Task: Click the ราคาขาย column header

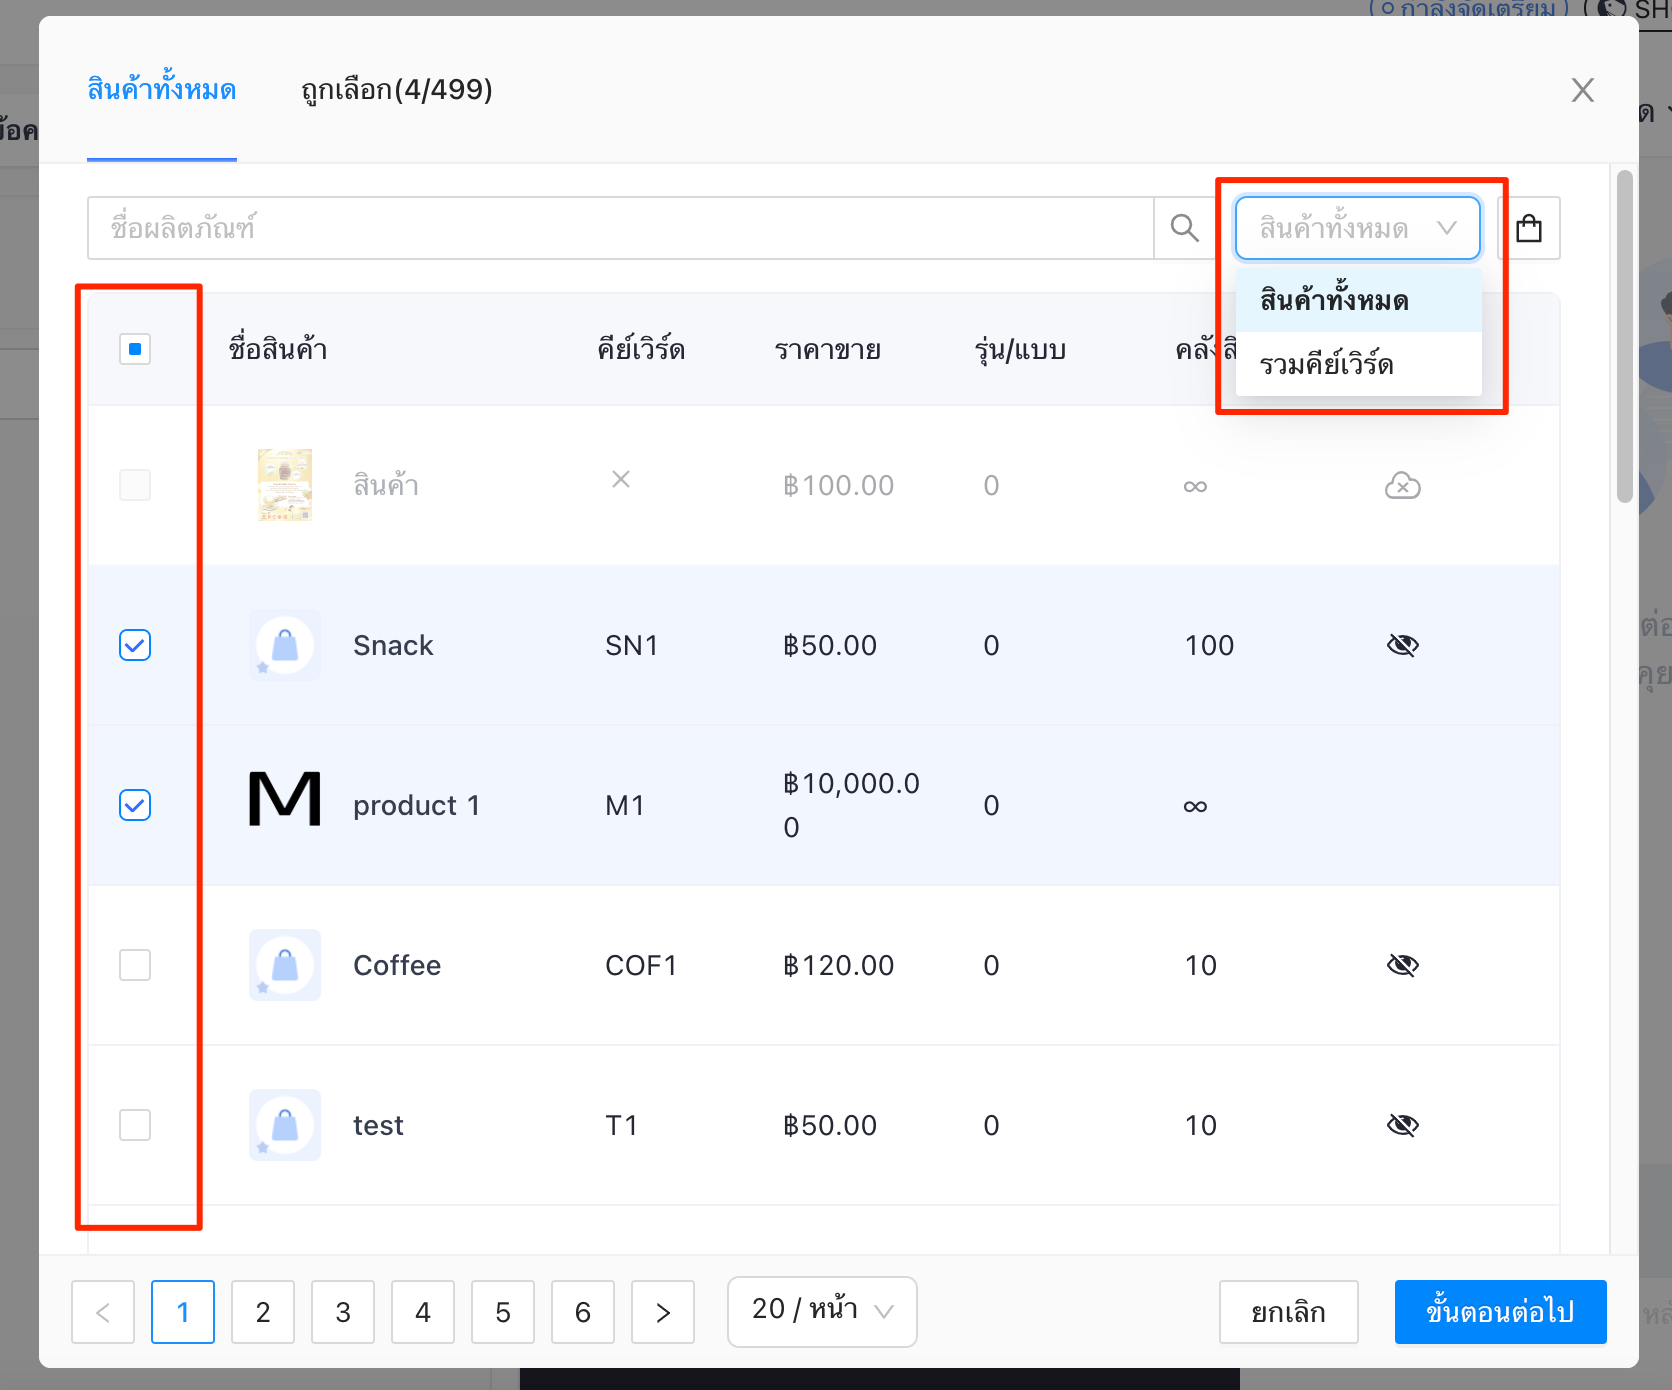Action: [x=828, y=350]
